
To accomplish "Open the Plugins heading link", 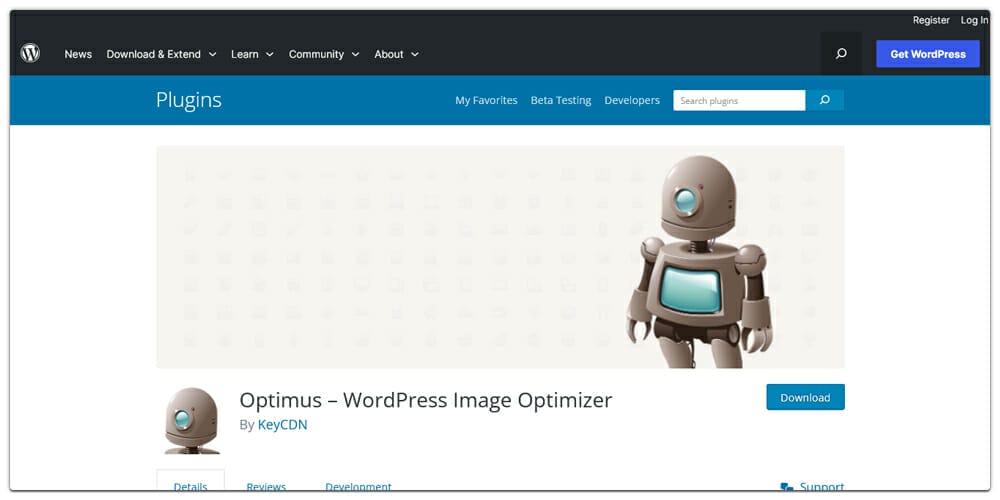I will coord(189,100).
